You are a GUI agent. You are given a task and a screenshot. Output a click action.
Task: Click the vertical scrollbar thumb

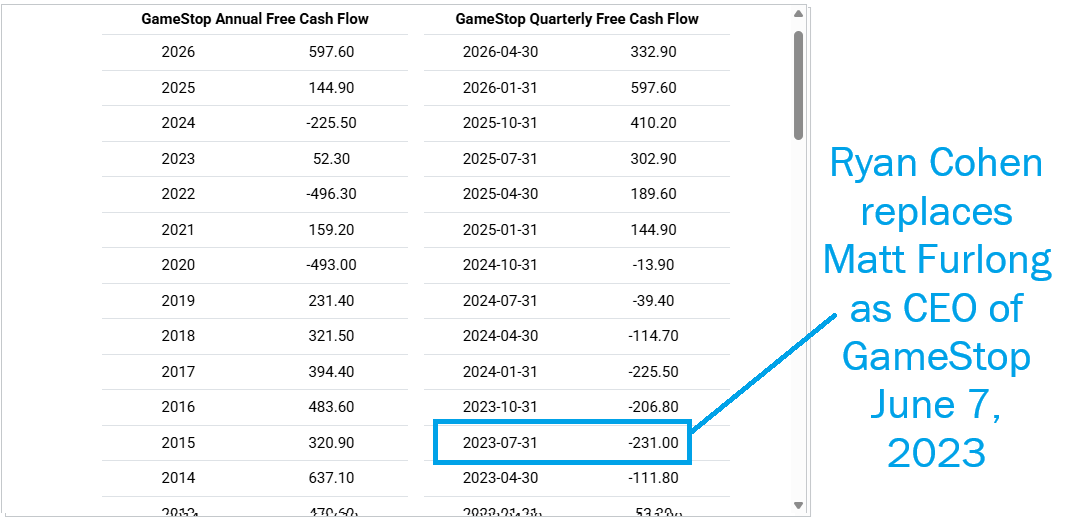click(x=798, y=85)
